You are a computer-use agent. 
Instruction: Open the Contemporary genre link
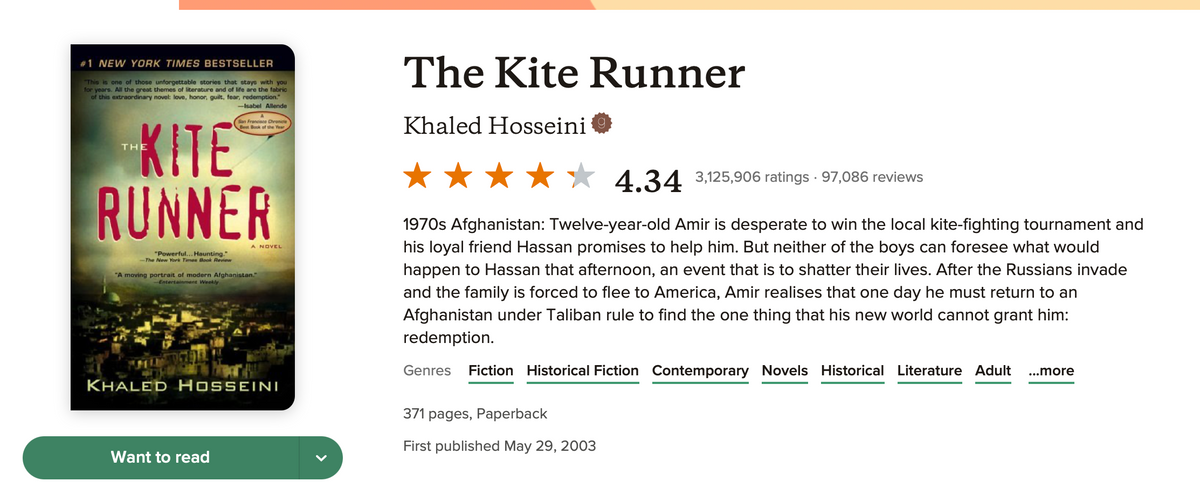700,371
